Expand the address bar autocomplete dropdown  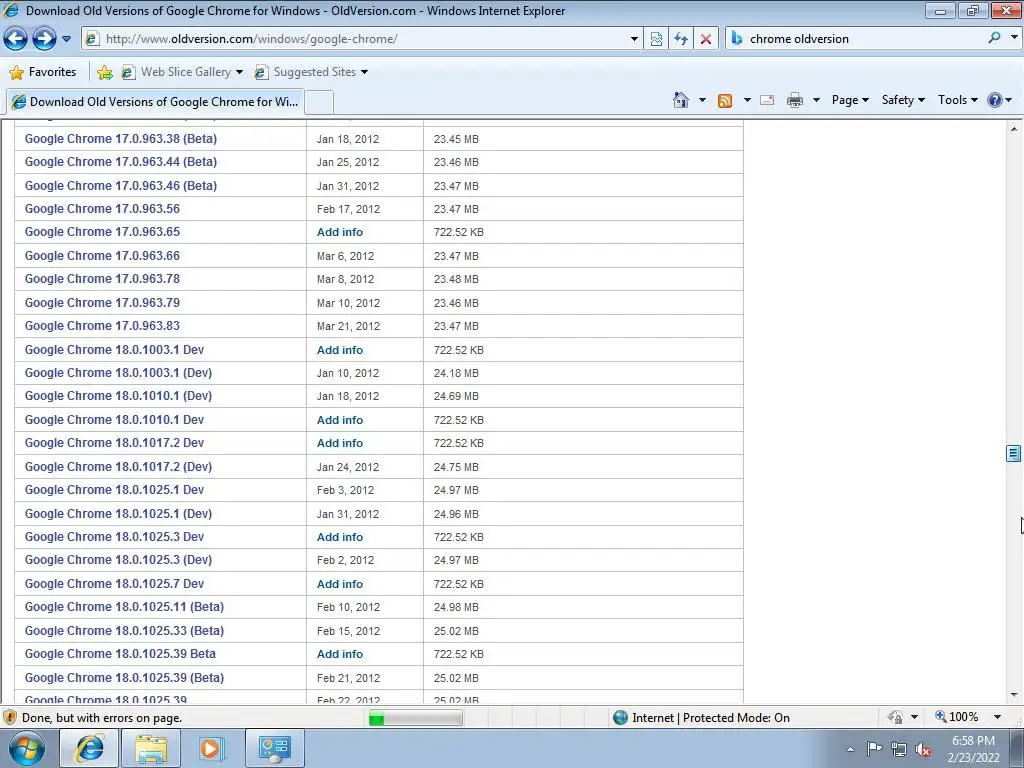click(x=633, y=39)
